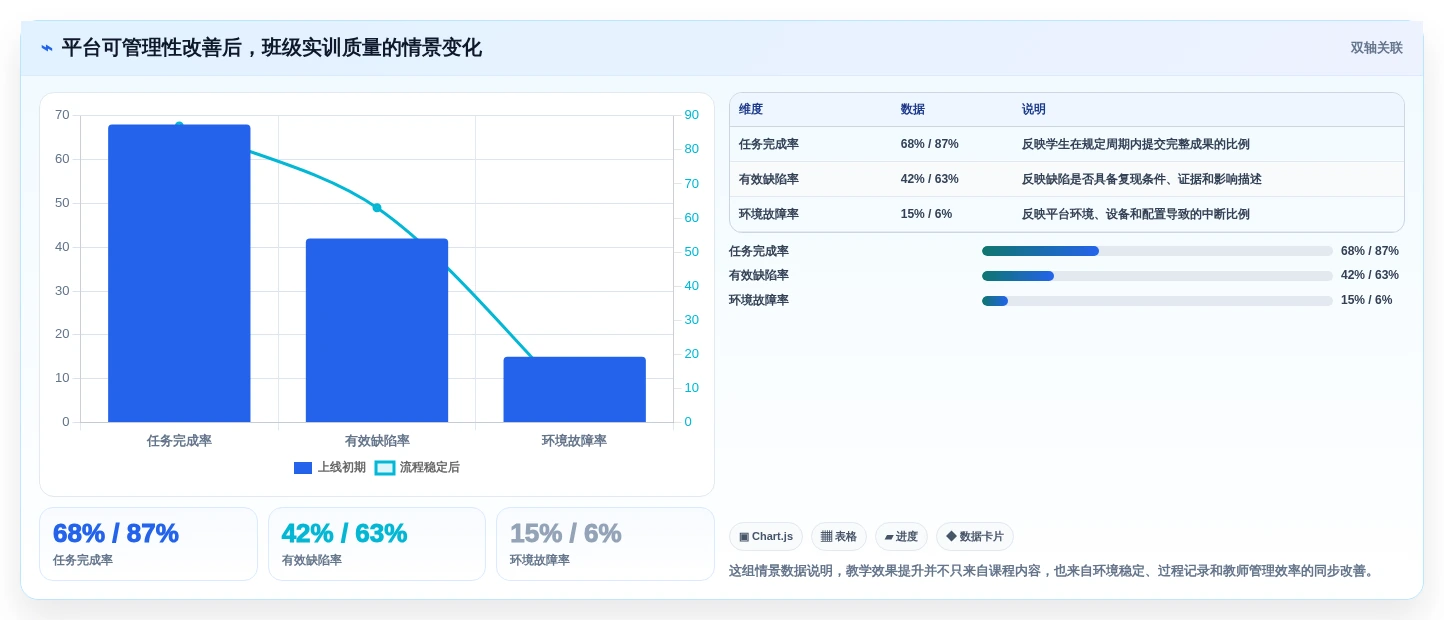Toggle the 流程稳定后 legend item
The height and width of the screenshot is (620, 1444).
point(417,467)
